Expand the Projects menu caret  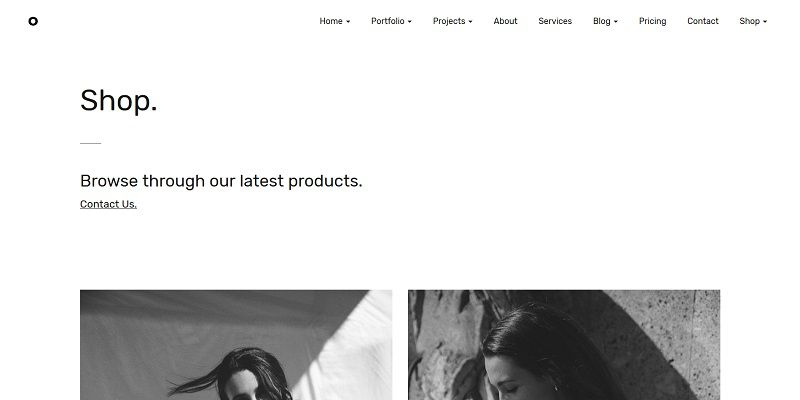(470, 22)
